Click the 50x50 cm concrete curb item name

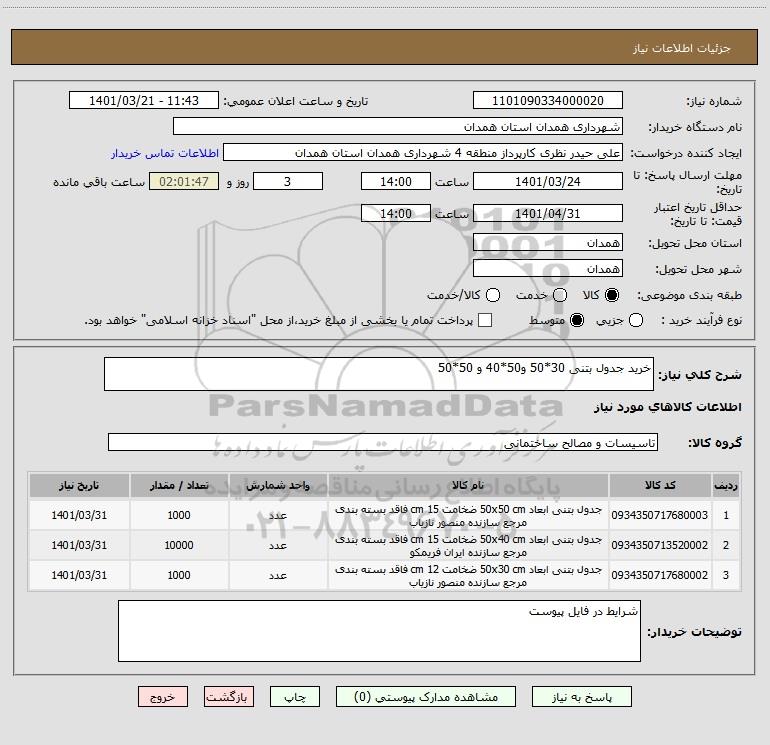(468, 516)
